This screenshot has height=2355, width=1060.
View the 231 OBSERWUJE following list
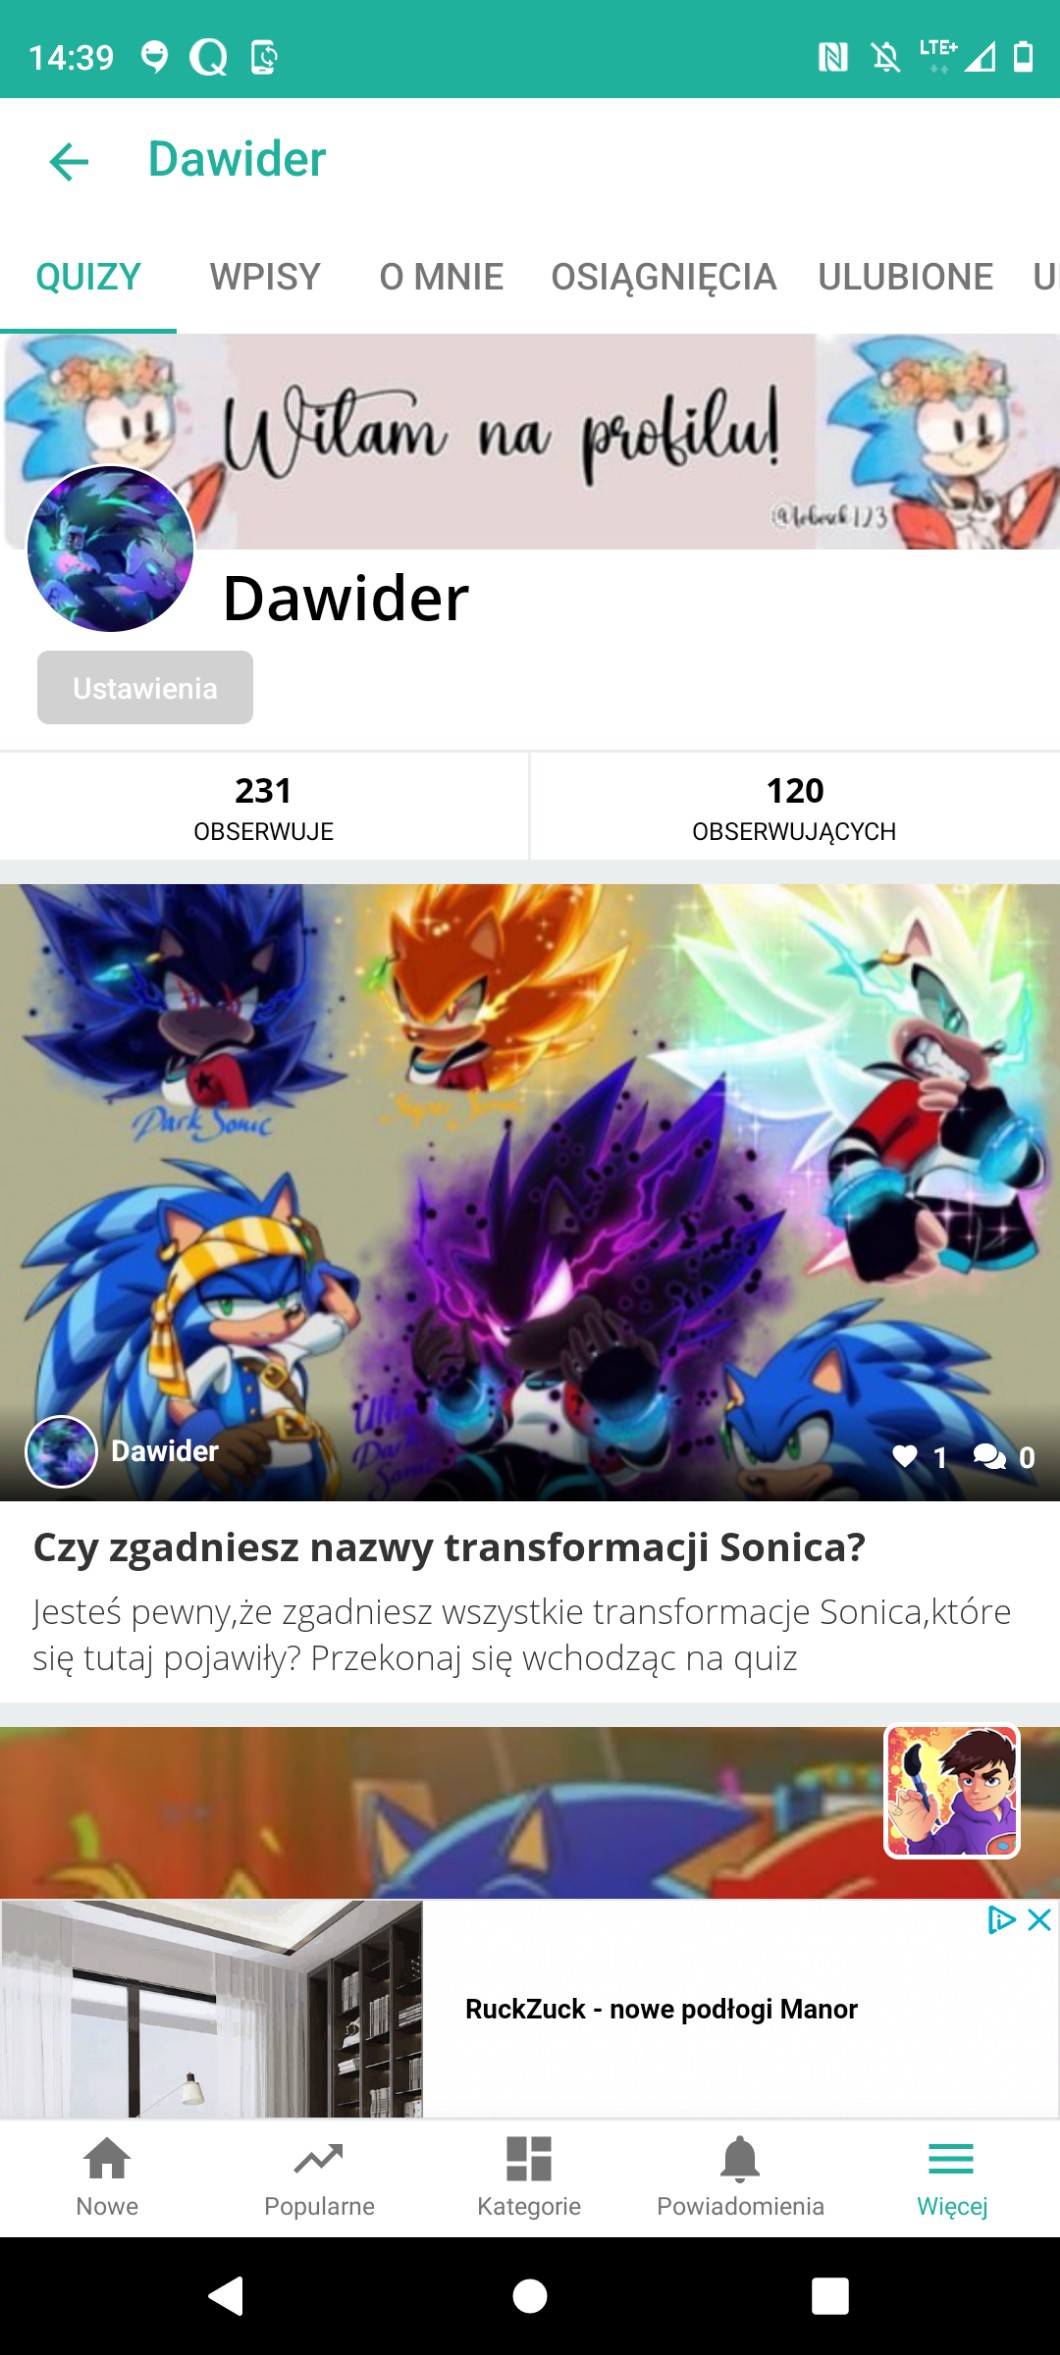pyautogui.click(x=264, y=807)
